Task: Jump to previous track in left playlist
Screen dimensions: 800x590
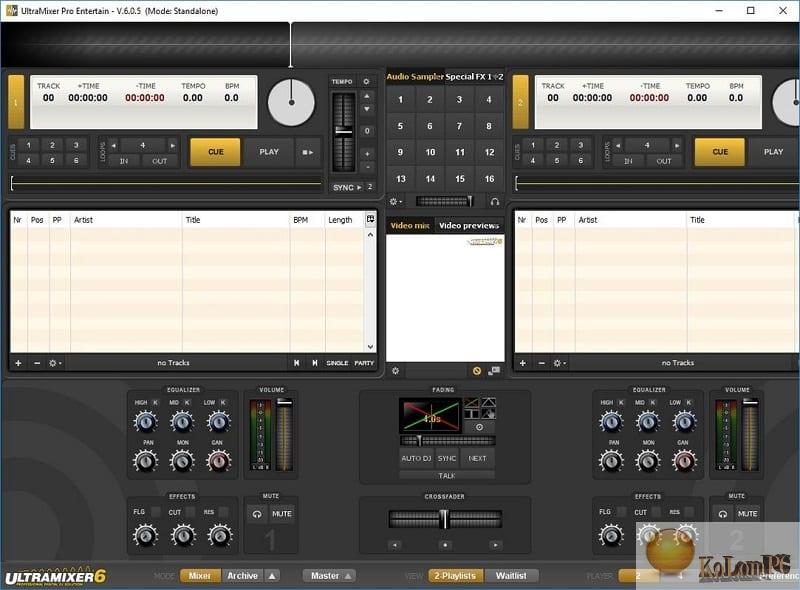Action: point(296,363)
